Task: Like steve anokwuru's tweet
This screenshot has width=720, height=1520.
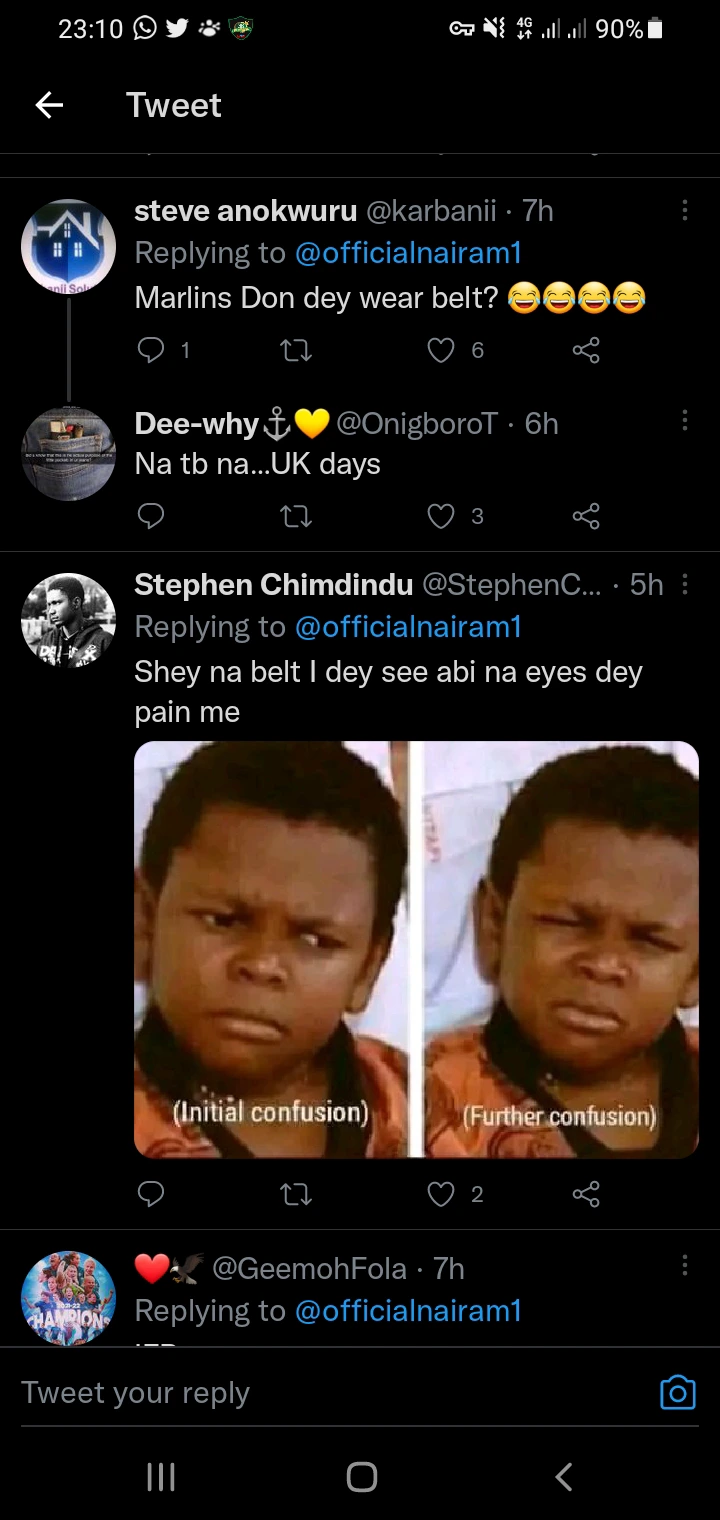Action: pos(441,349)
